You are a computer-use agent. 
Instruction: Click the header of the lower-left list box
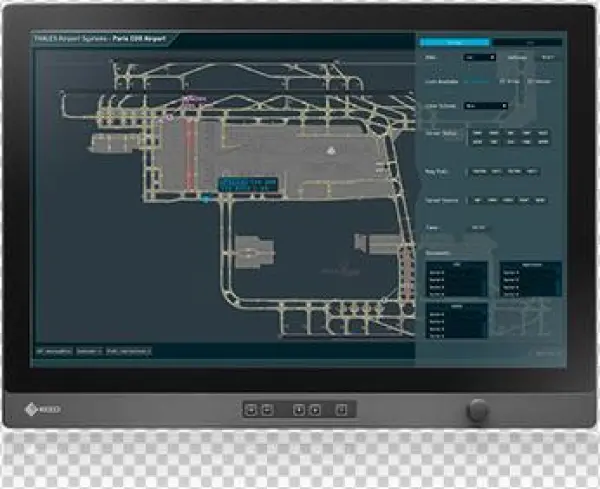pyautogui.click(x=457, y=306)
